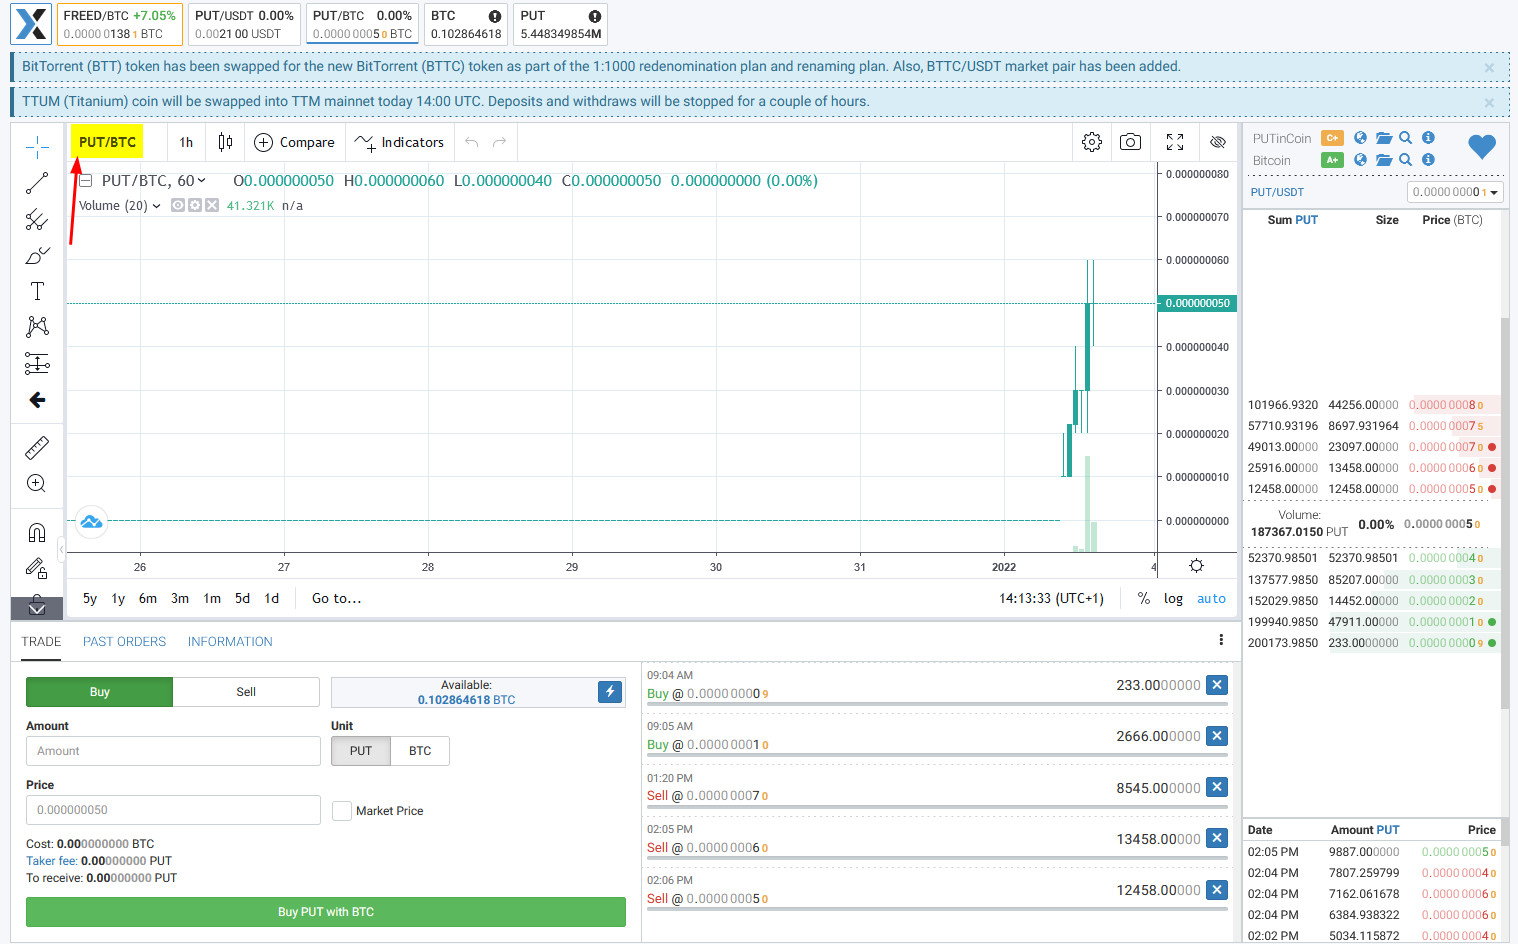Open the PUT/USDT market link
The image size is (1518, 944).
coord(1277,192)
